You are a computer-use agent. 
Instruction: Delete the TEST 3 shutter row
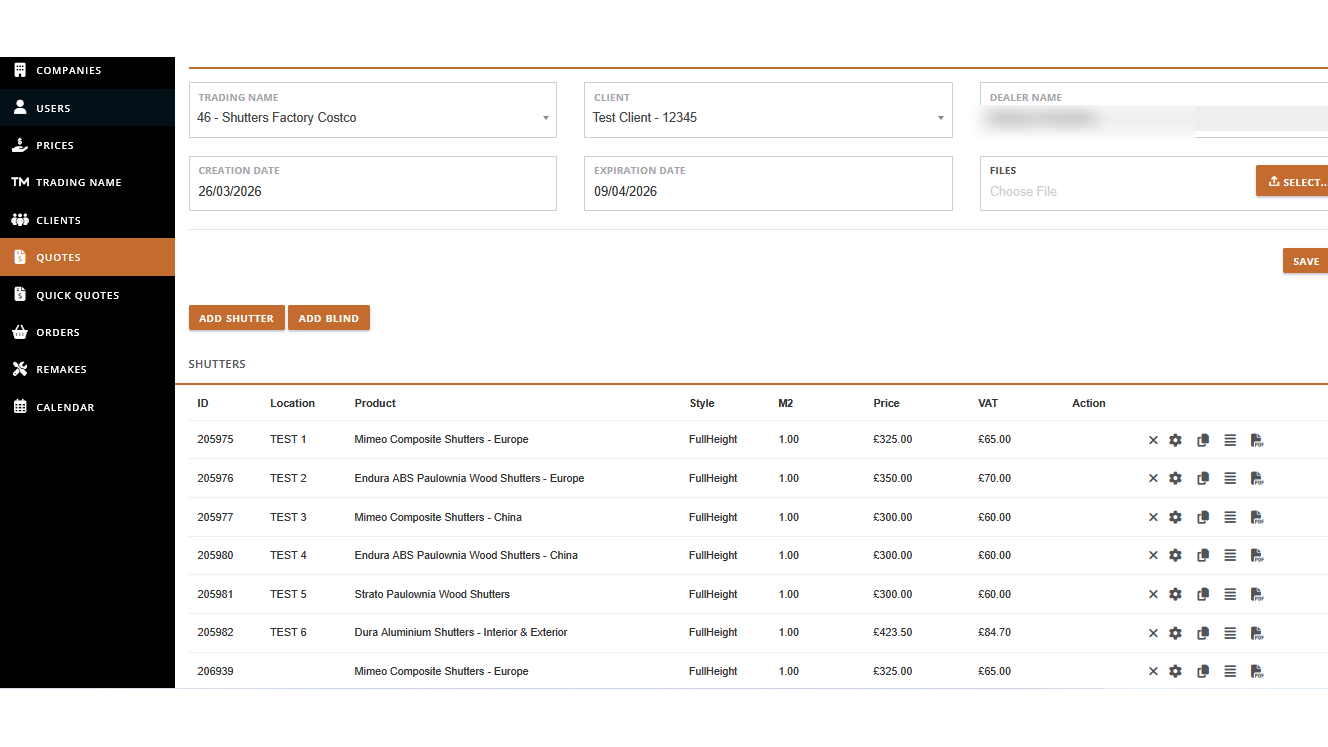(x=1153, y=518)
